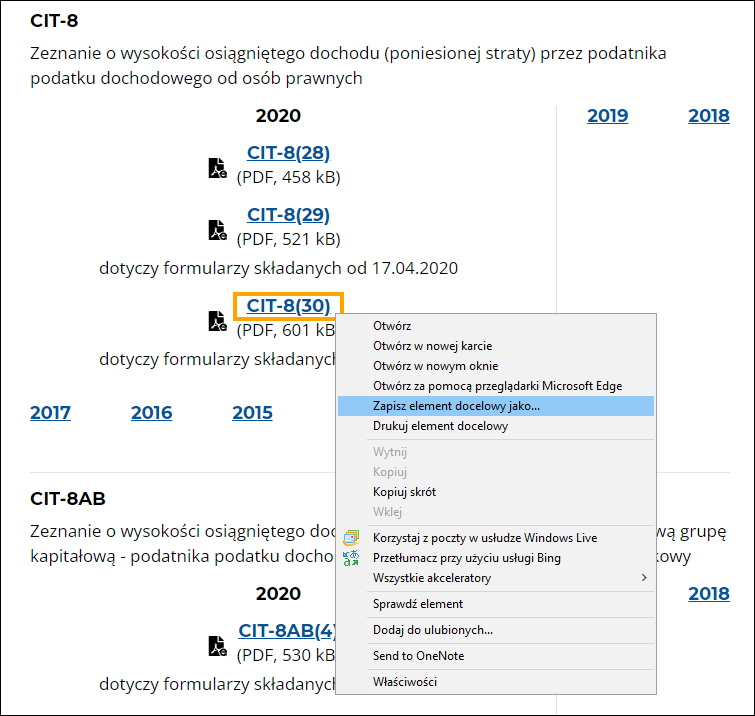
Task: Click PDF icon next to CIT-8(30)
Action: (217, 321)
